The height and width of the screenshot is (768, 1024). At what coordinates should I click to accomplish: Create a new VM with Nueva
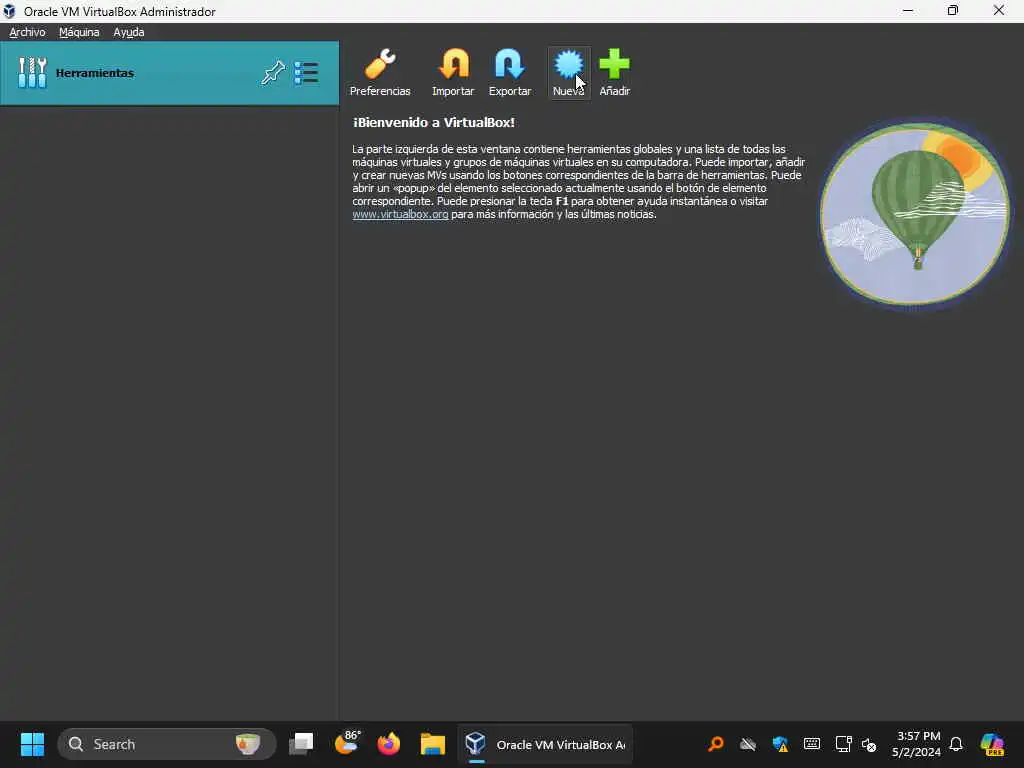pyautogui.click(x=568, y=72)
